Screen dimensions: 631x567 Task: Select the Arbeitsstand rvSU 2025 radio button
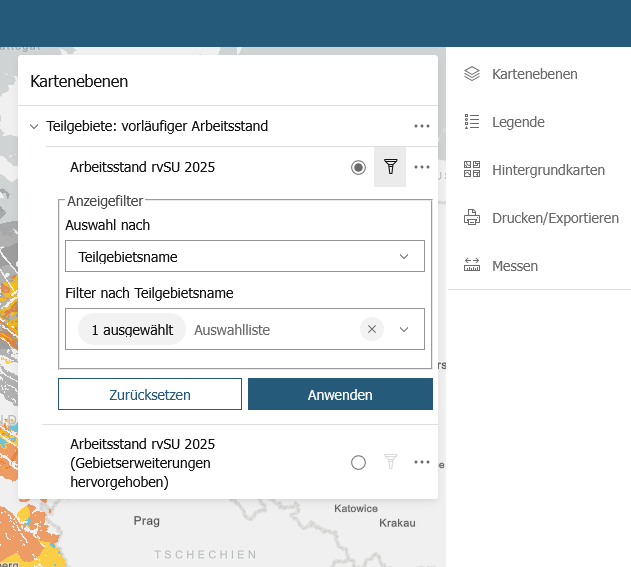[358, 167]
